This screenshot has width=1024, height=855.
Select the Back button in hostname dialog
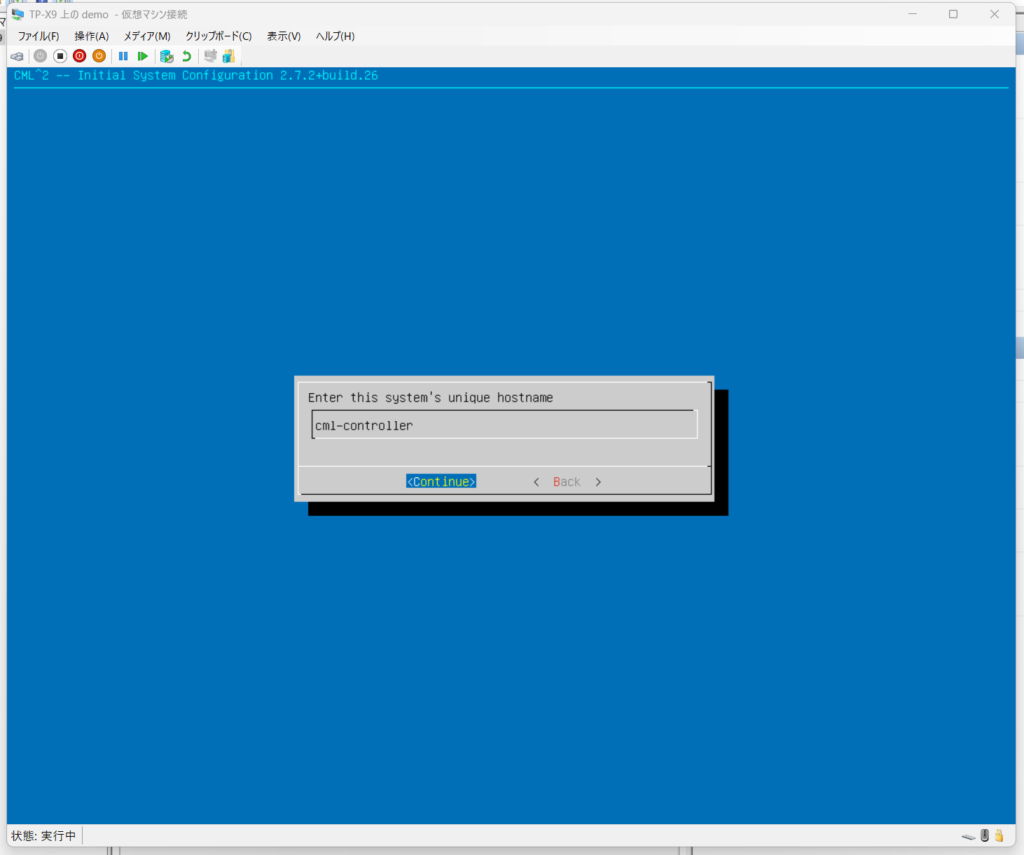click(566, 481)
